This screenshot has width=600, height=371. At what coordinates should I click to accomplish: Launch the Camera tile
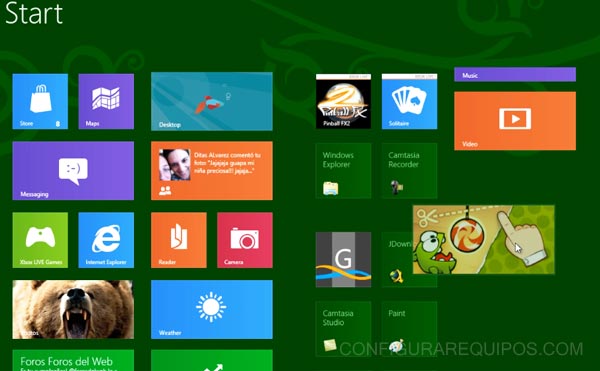coord(245,240)
